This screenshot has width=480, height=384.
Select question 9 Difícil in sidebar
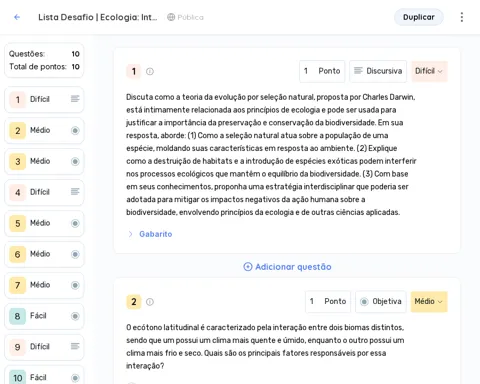(x=44, y=347)
